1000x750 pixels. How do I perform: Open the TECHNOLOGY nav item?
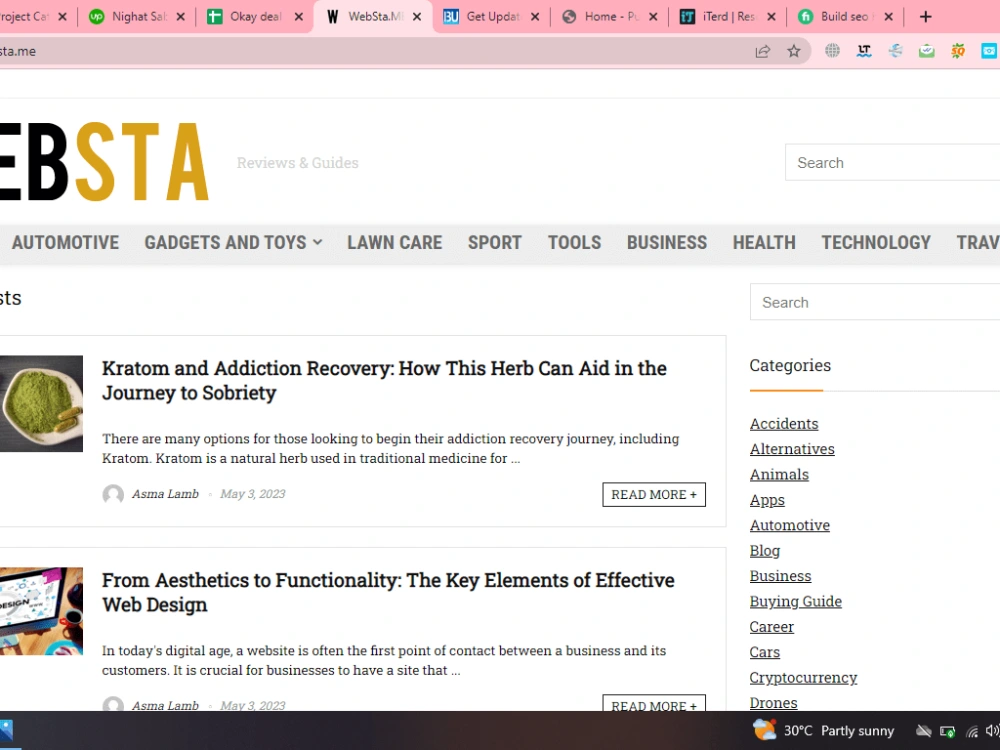[x=876, y=242]
